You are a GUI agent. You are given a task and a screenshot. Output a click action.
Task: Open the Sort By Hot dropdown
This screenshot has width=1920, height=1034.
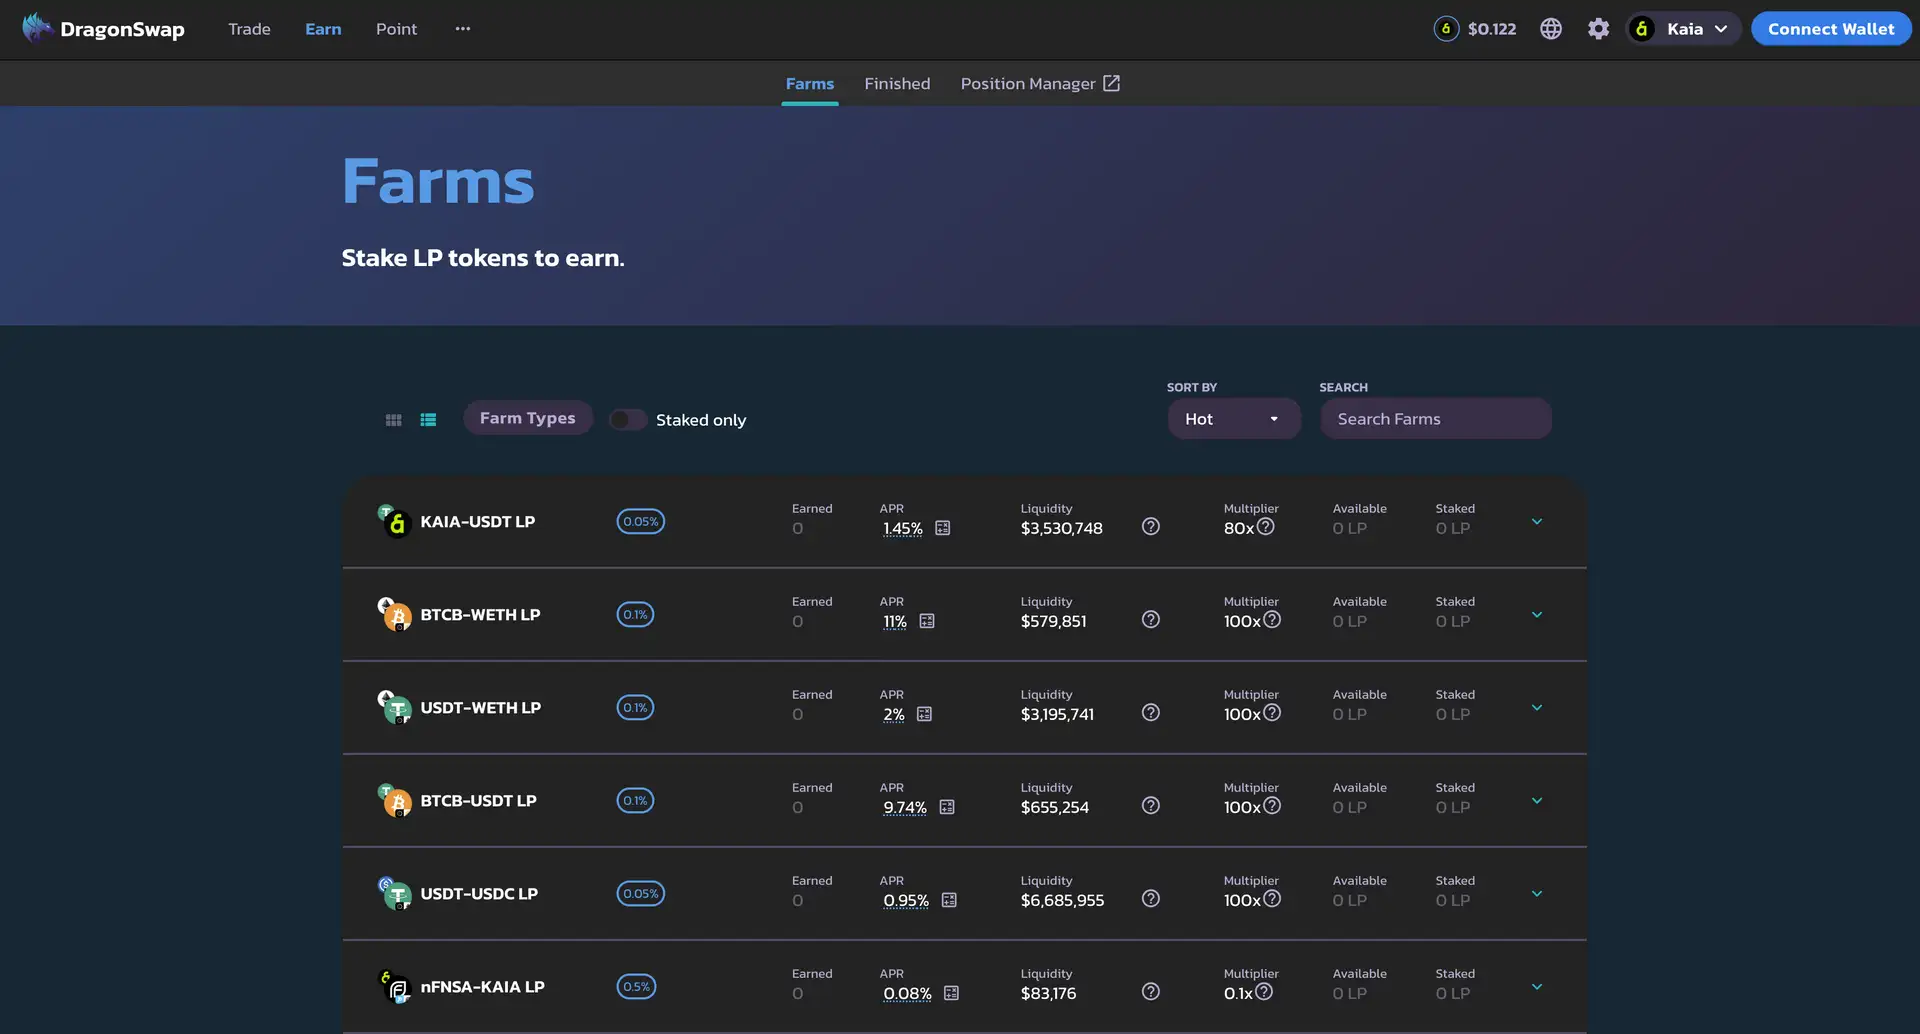(1233, 419)
